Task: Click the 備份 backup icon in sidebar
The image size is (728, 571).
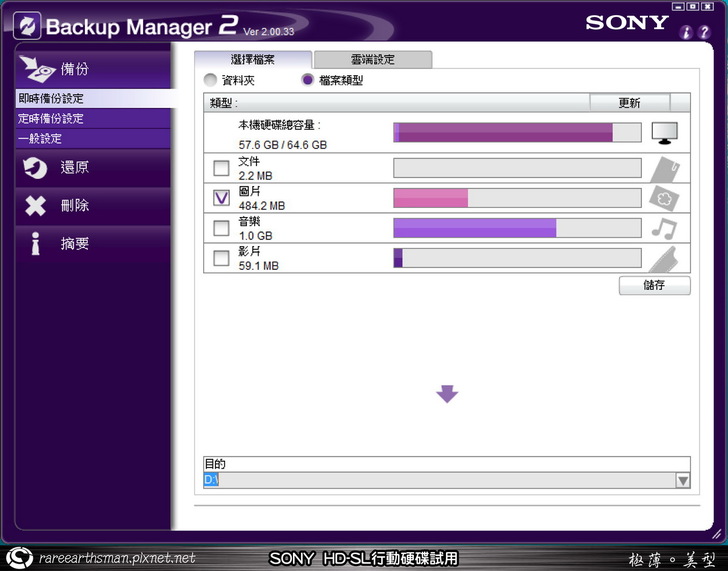Action: (x=36, y=69)
